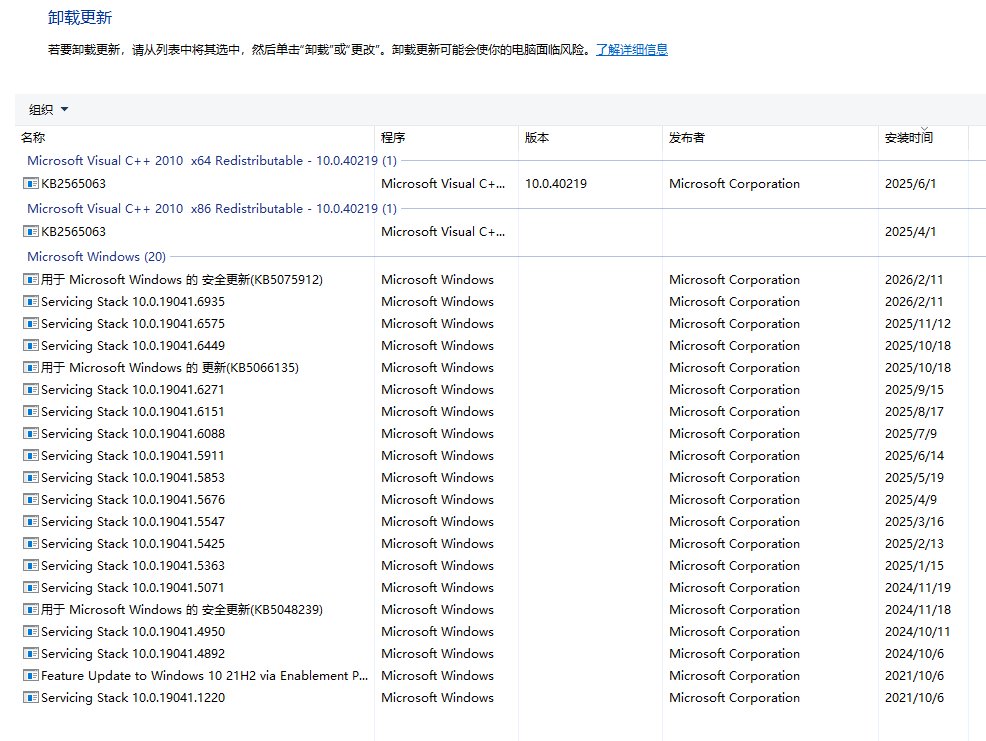
Task: Click KB2565063 icon under x64 Redistributable group
Action: point(30,184)
